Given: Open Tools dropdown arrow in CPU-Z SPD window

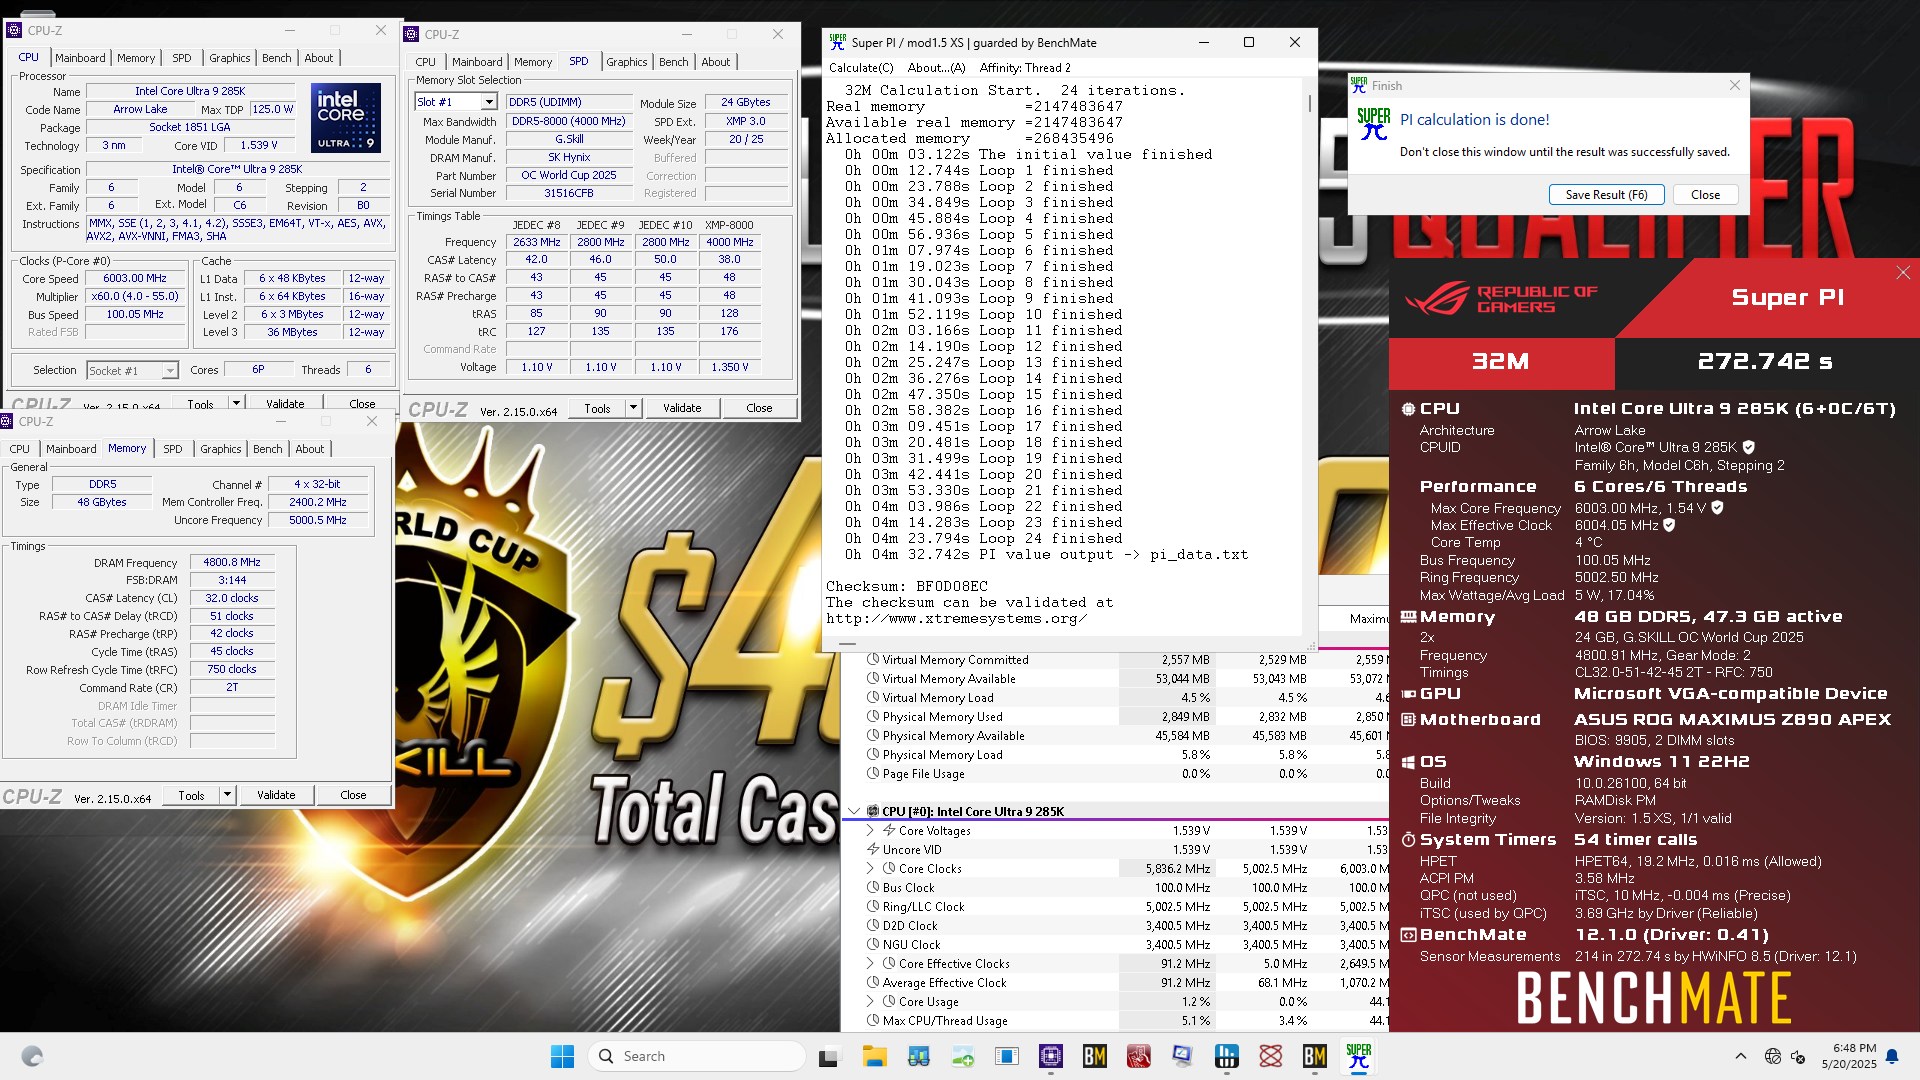Looking at the screenshot, I should coord(633,408).
